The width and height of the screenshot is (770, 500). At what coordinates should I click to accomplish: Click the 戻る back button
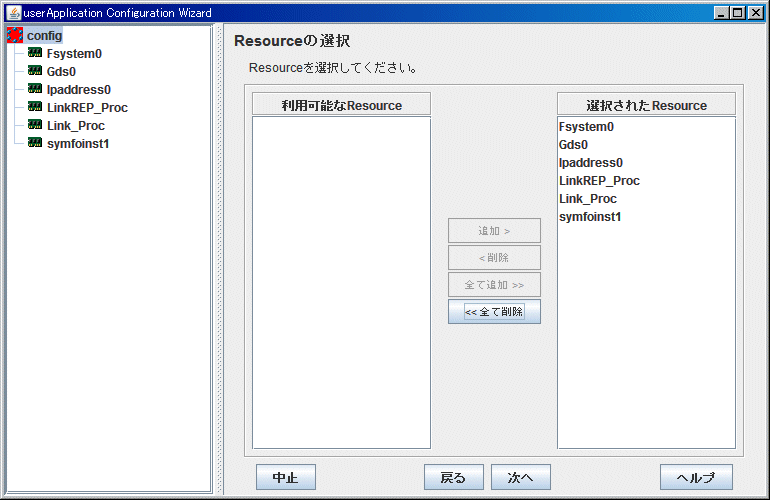(454, 477)
